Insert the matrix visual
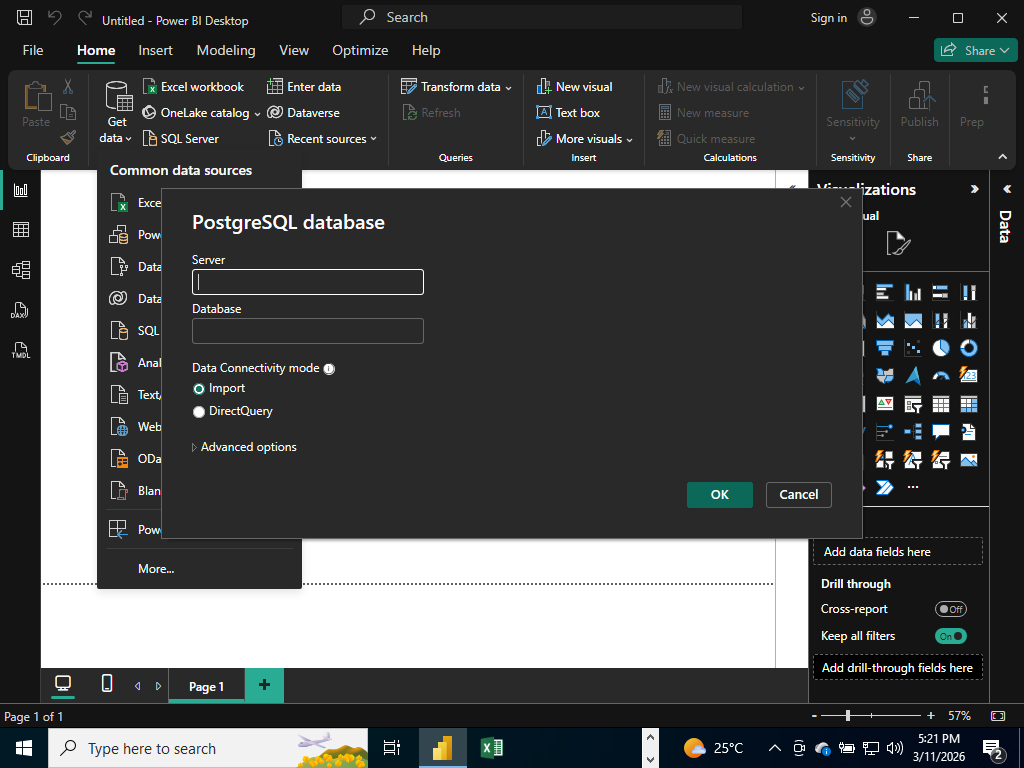 [968, 404]
